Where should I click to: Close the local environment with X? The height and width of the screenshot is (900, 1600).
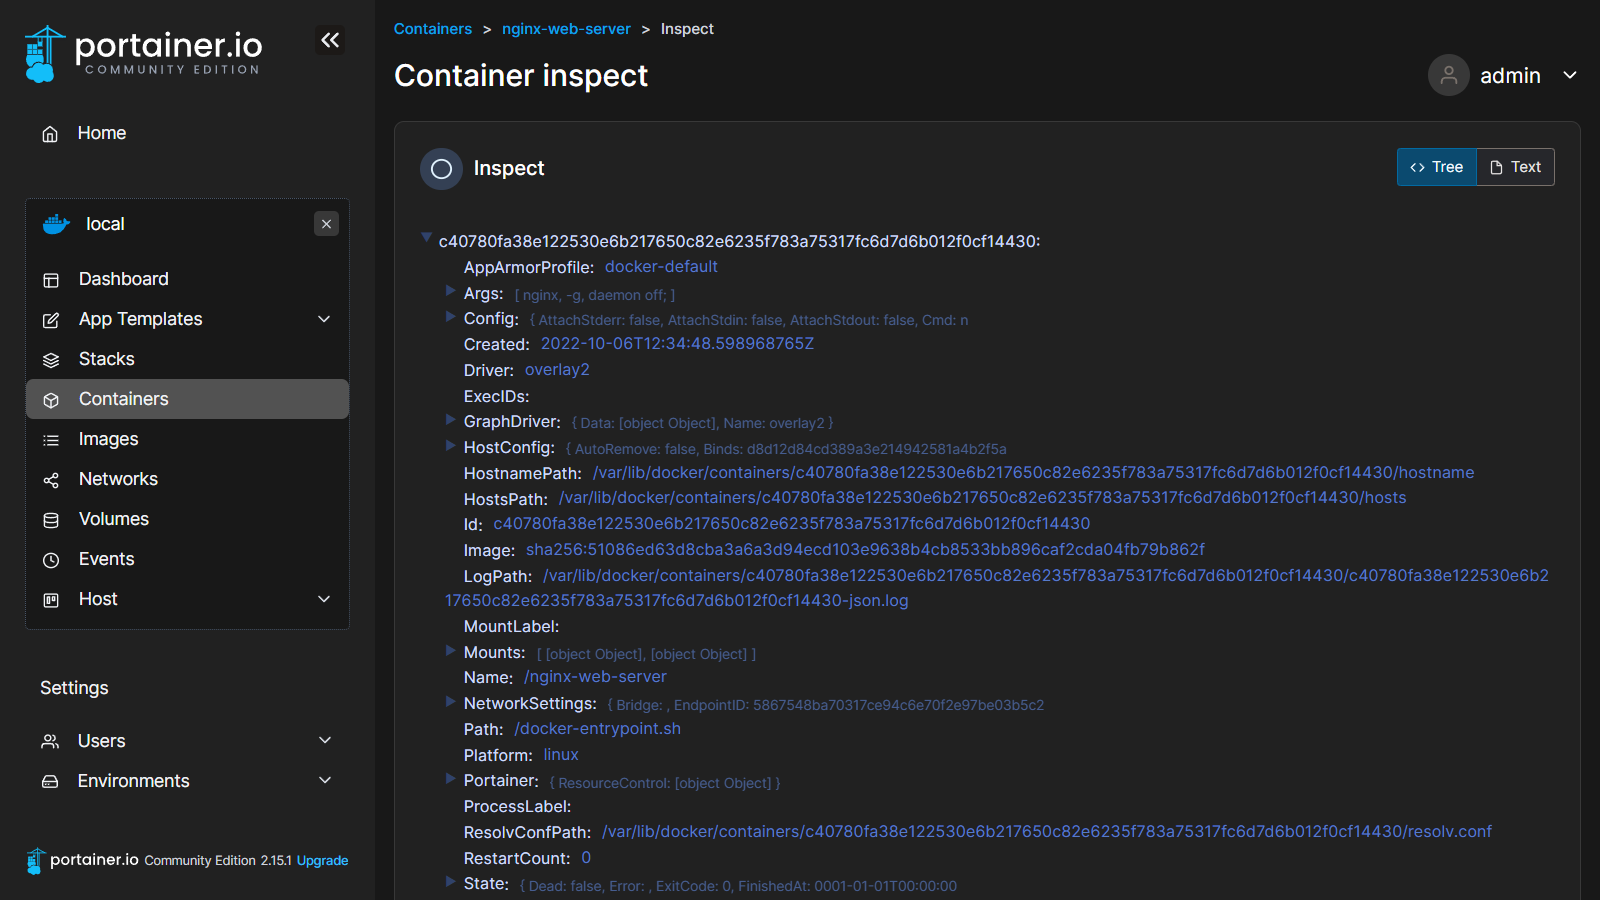point(326,224)
